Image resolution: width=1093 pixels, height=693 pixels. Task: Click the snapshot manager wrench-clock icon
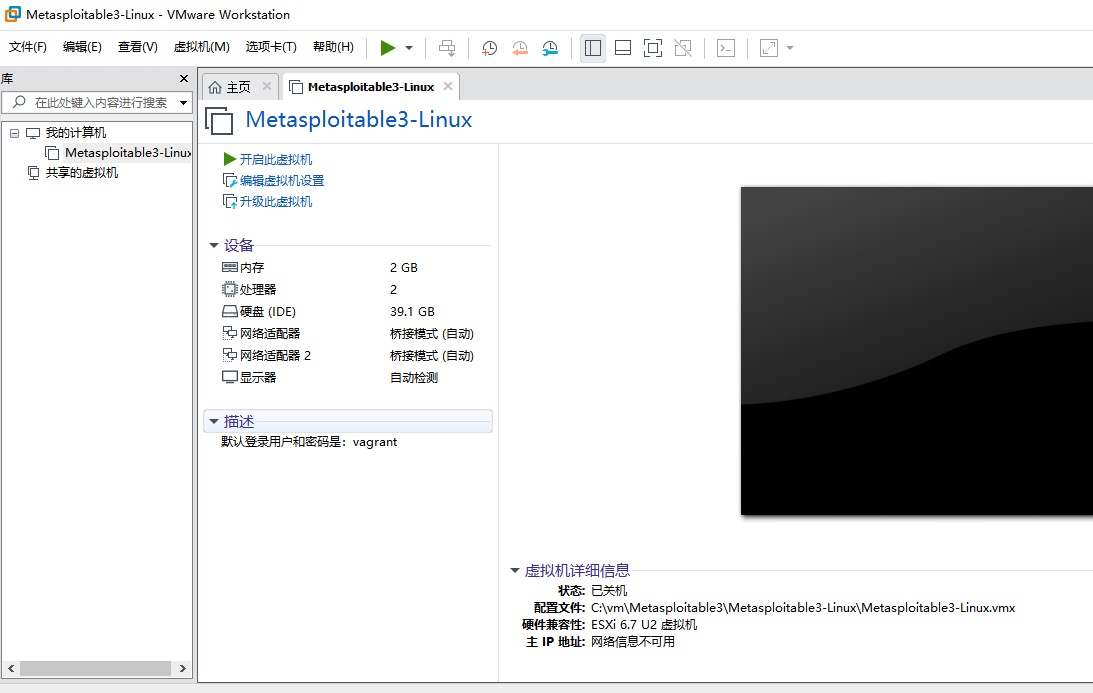[551, 48]
